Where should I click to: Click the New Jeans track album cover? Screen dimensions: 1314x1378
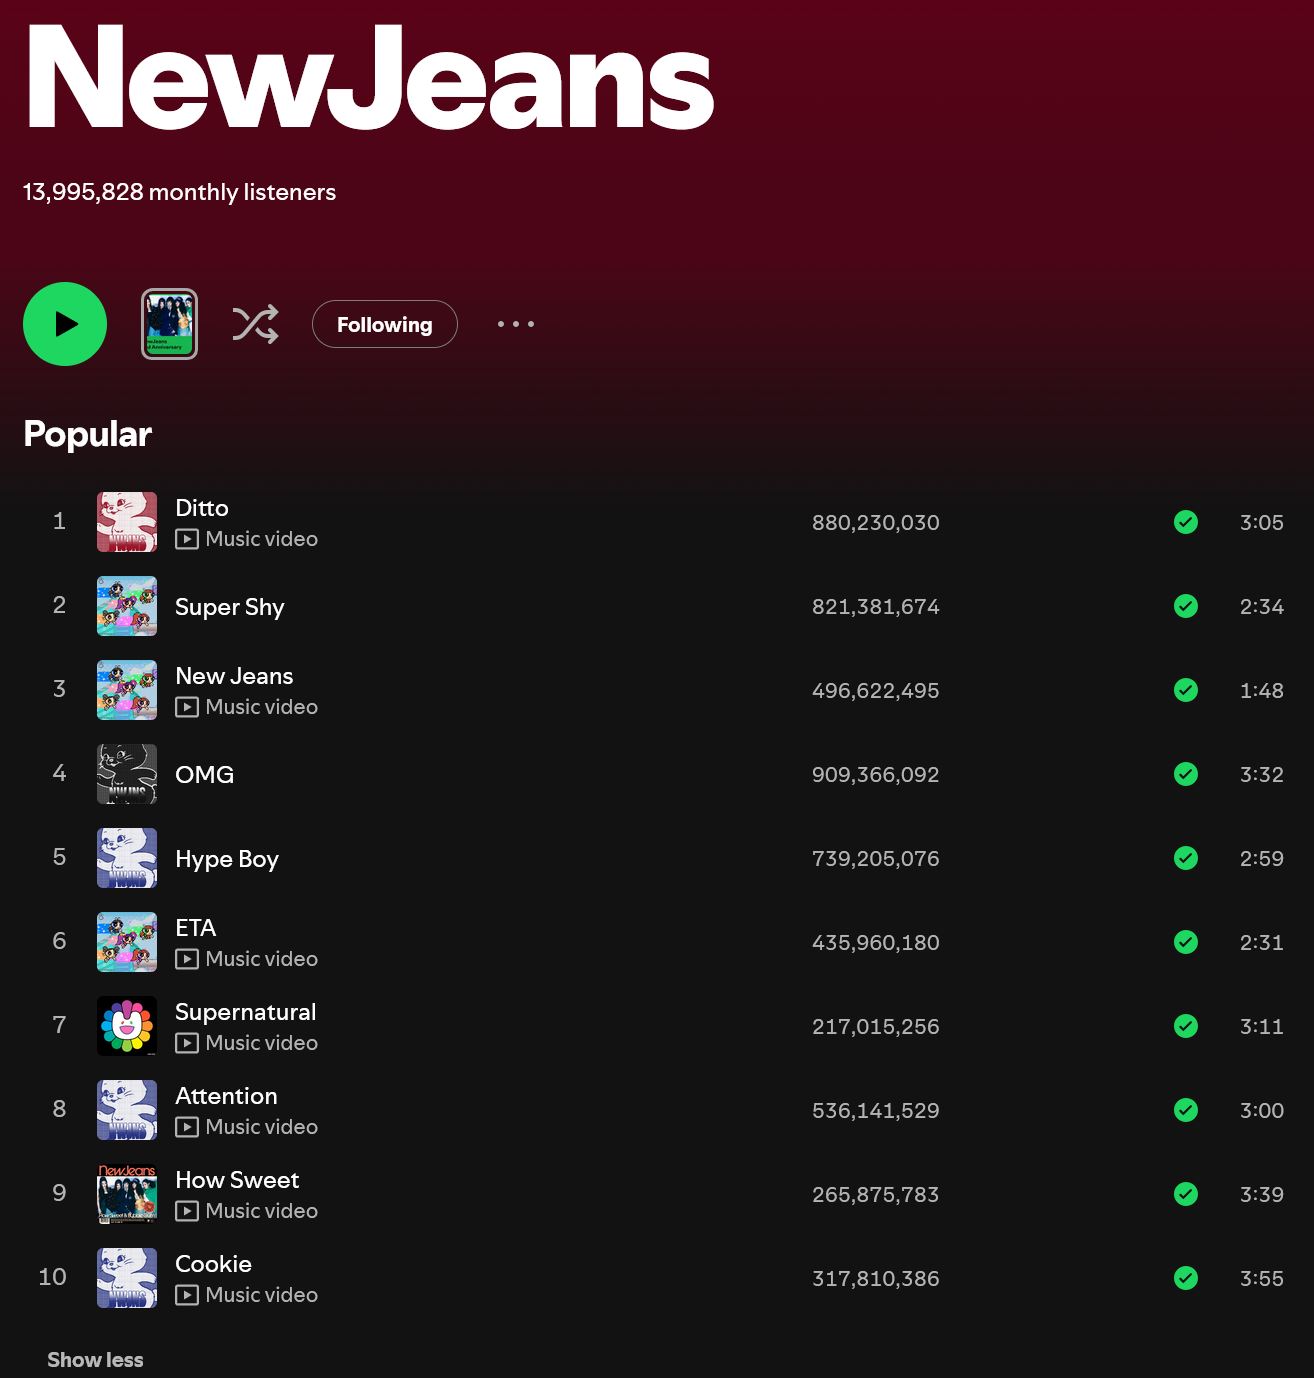point(127,690)
